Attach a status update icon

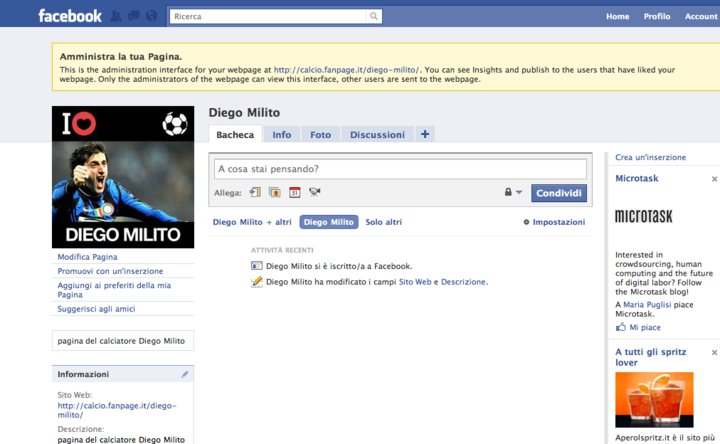coord(255,192)
